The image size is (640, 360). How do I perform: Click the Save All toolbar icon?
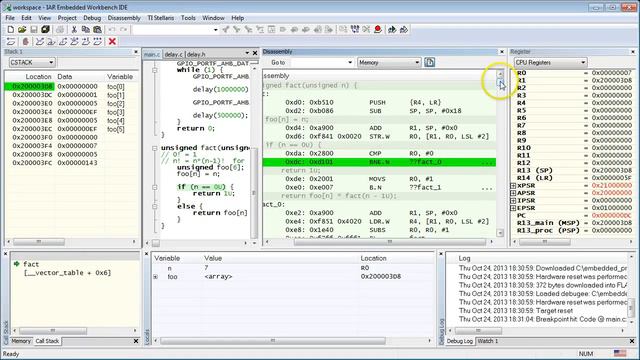pyautogui.click(x=45, y=29)
